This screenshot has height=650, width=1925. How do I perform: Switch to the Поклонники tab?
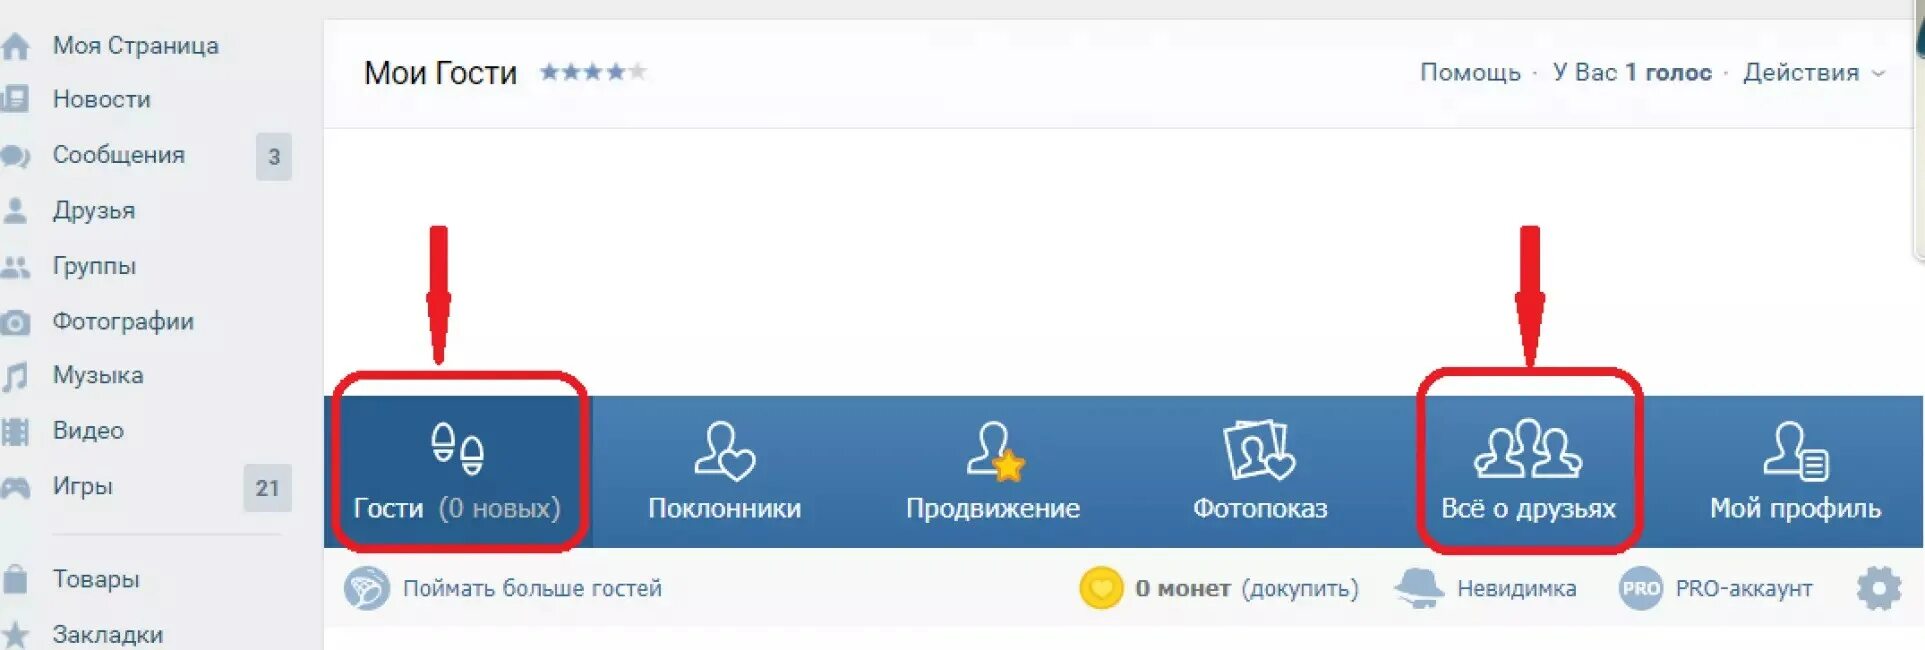pyautogui.click(x=725, y=472)
